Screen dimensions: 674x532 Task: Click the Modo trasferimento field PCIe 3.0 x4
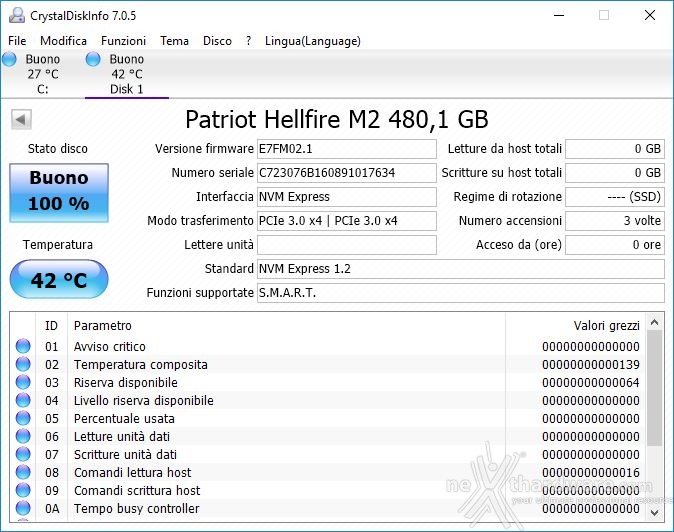(x=346, y=221)
